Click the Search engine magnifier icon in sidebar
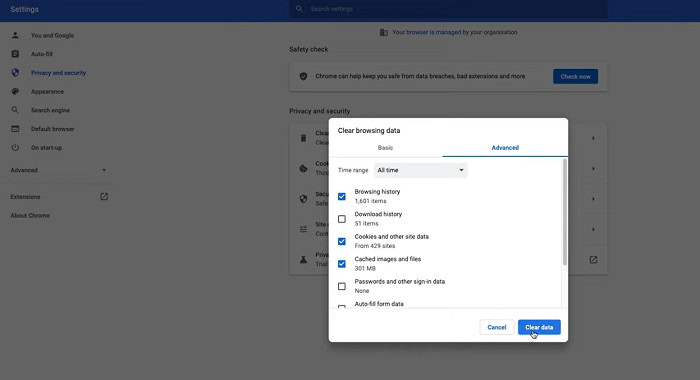 coord(15,110)
